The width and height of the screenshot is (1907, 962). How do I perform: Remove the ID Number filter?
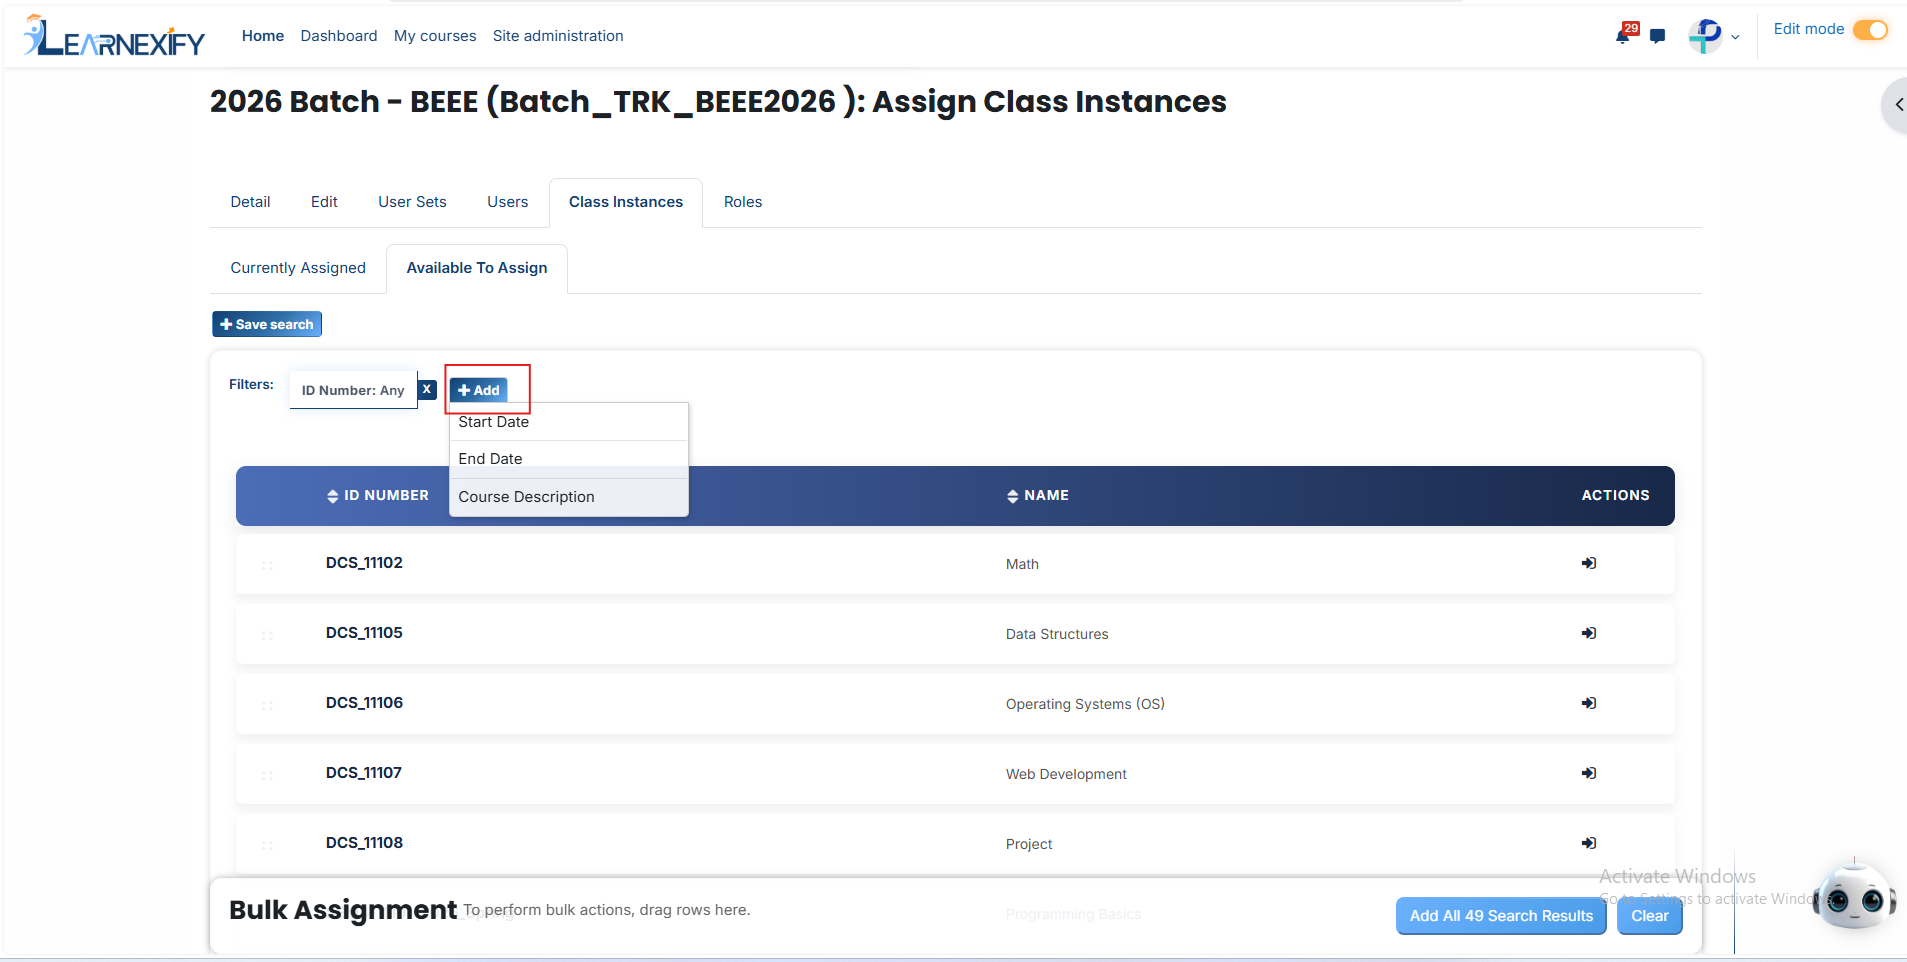tap(427, 389)
